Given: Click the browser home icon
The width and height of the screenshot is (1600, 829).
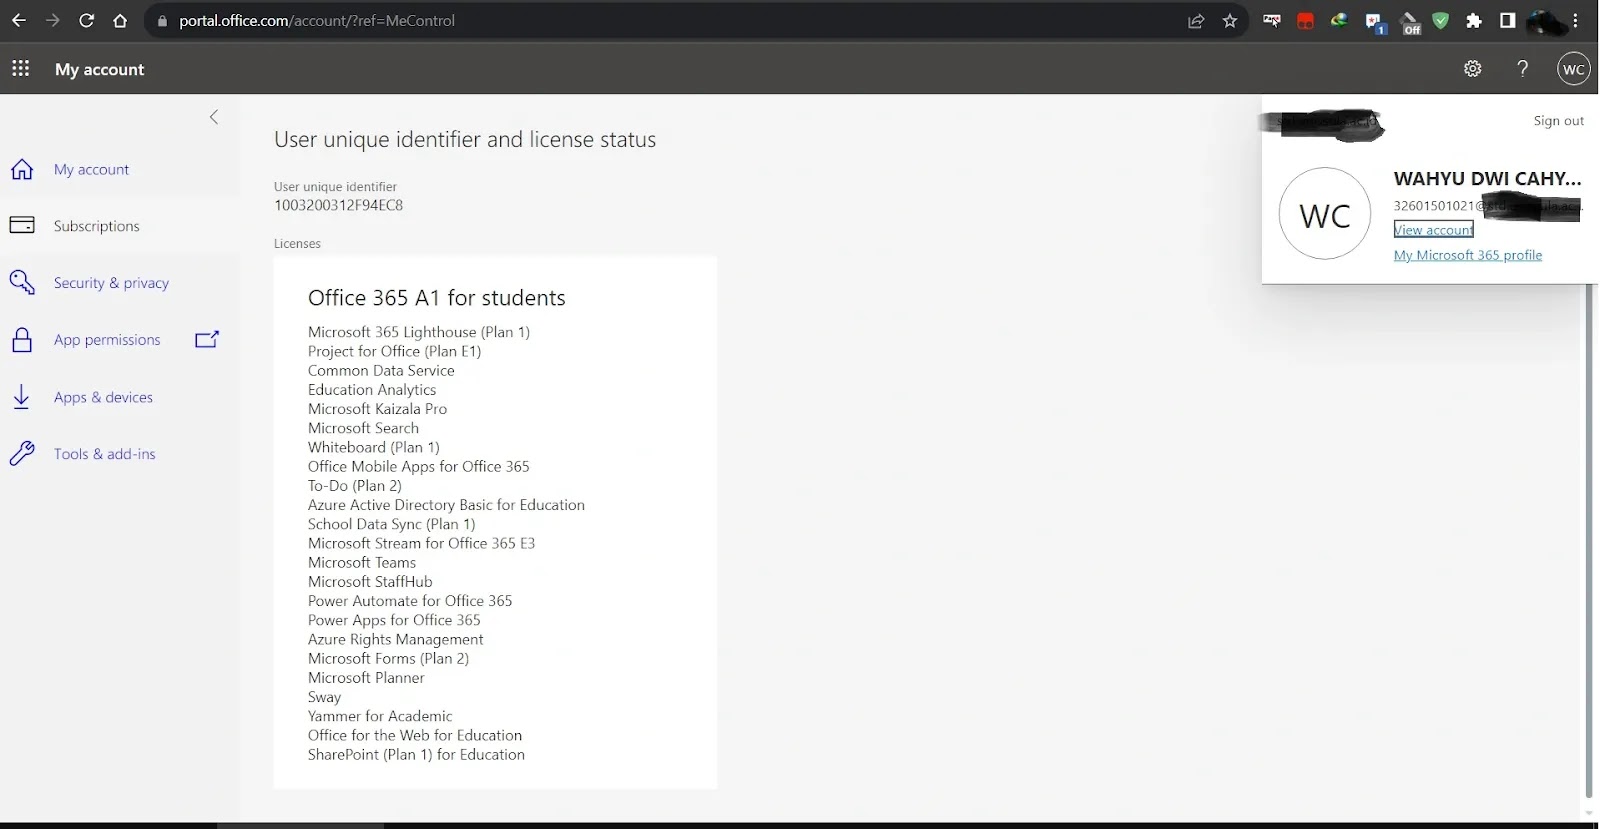Looking at the screenshot, I should pyautogui.click(x=120, y=20).
